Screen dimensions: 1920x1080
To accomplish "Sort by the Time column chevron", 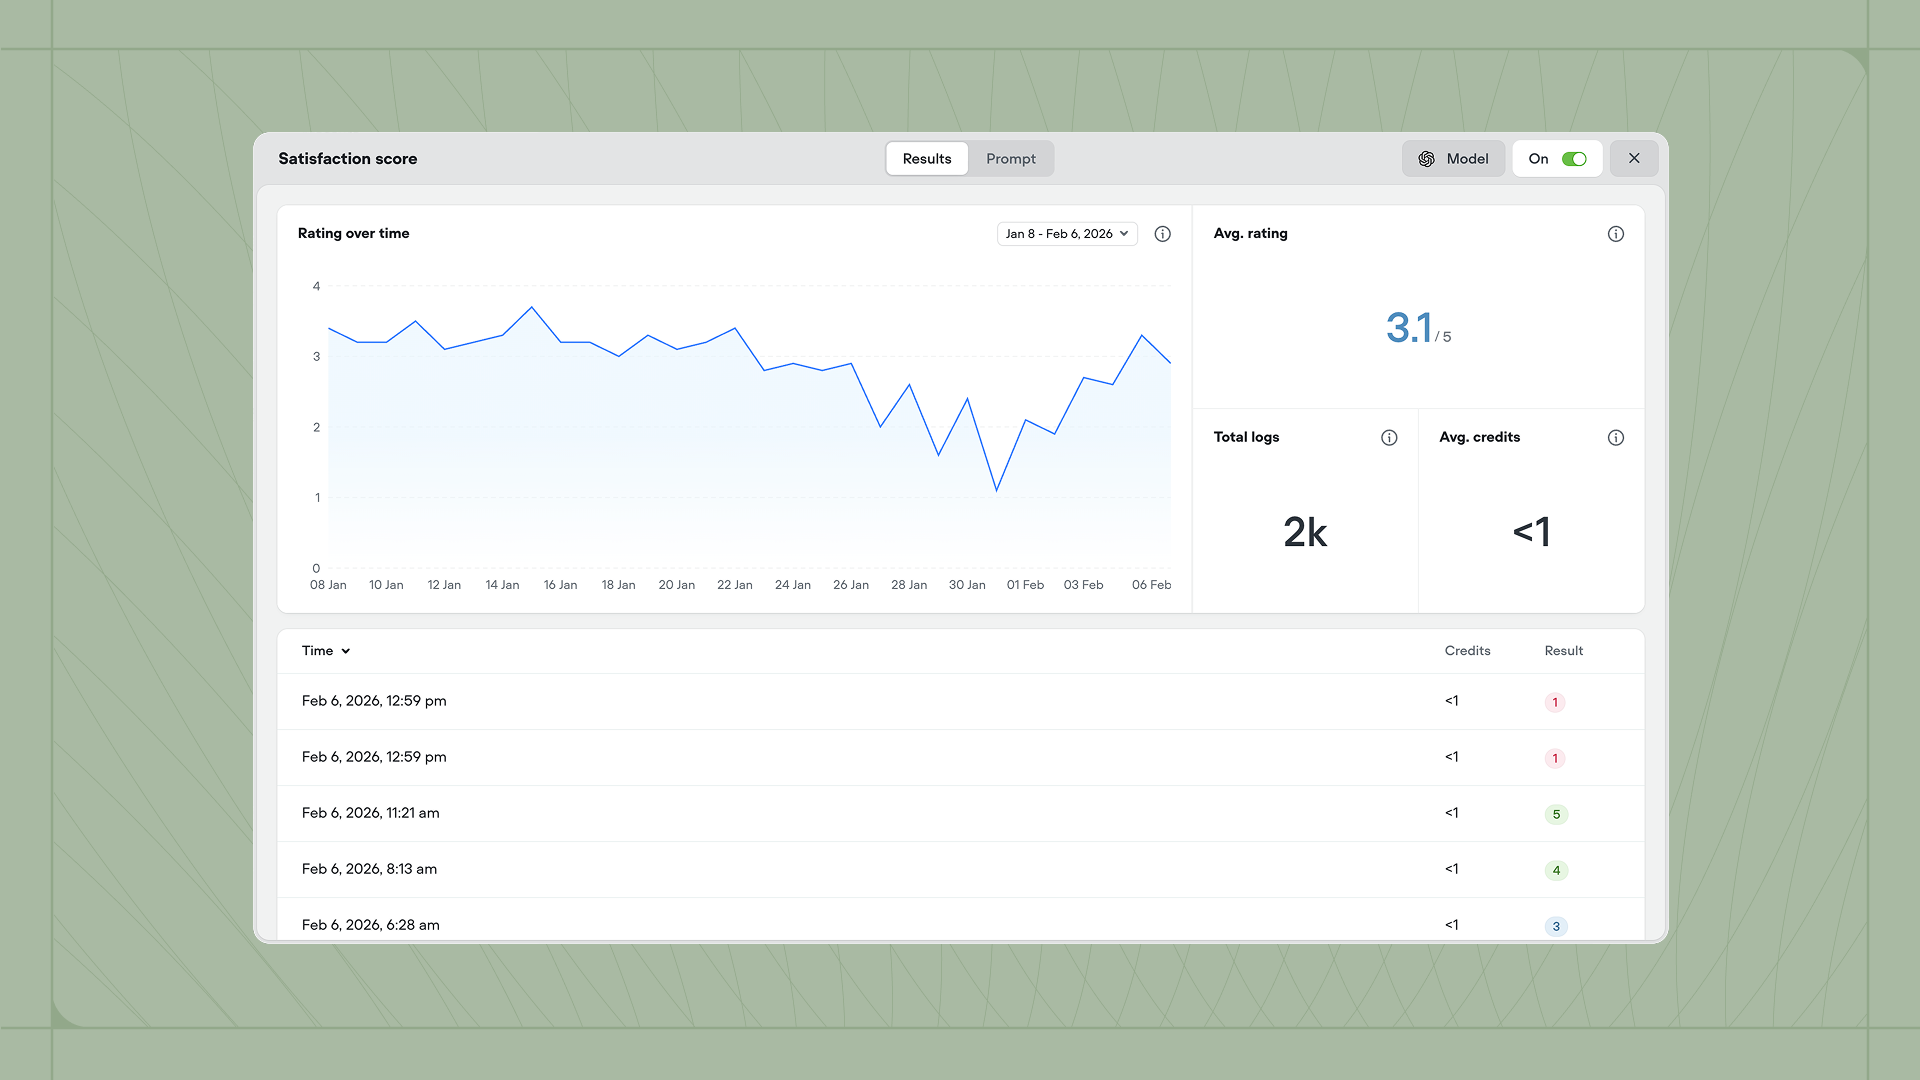I will pos(346,651).
